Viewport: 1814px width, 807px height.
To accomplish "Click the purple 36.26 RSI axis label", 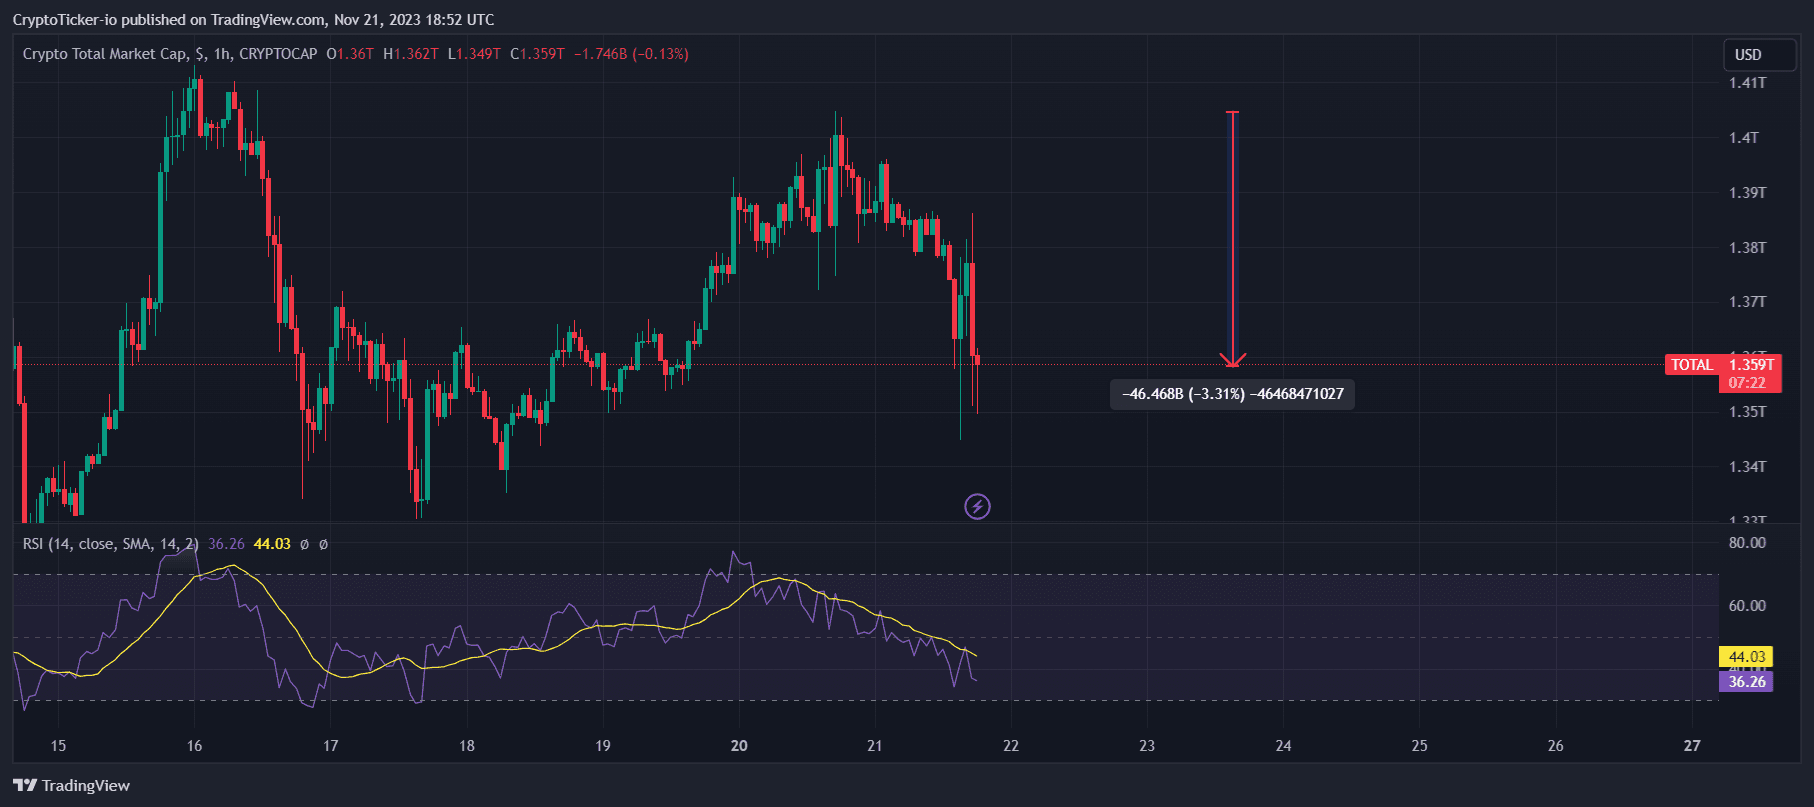I will click(1746, 682).
